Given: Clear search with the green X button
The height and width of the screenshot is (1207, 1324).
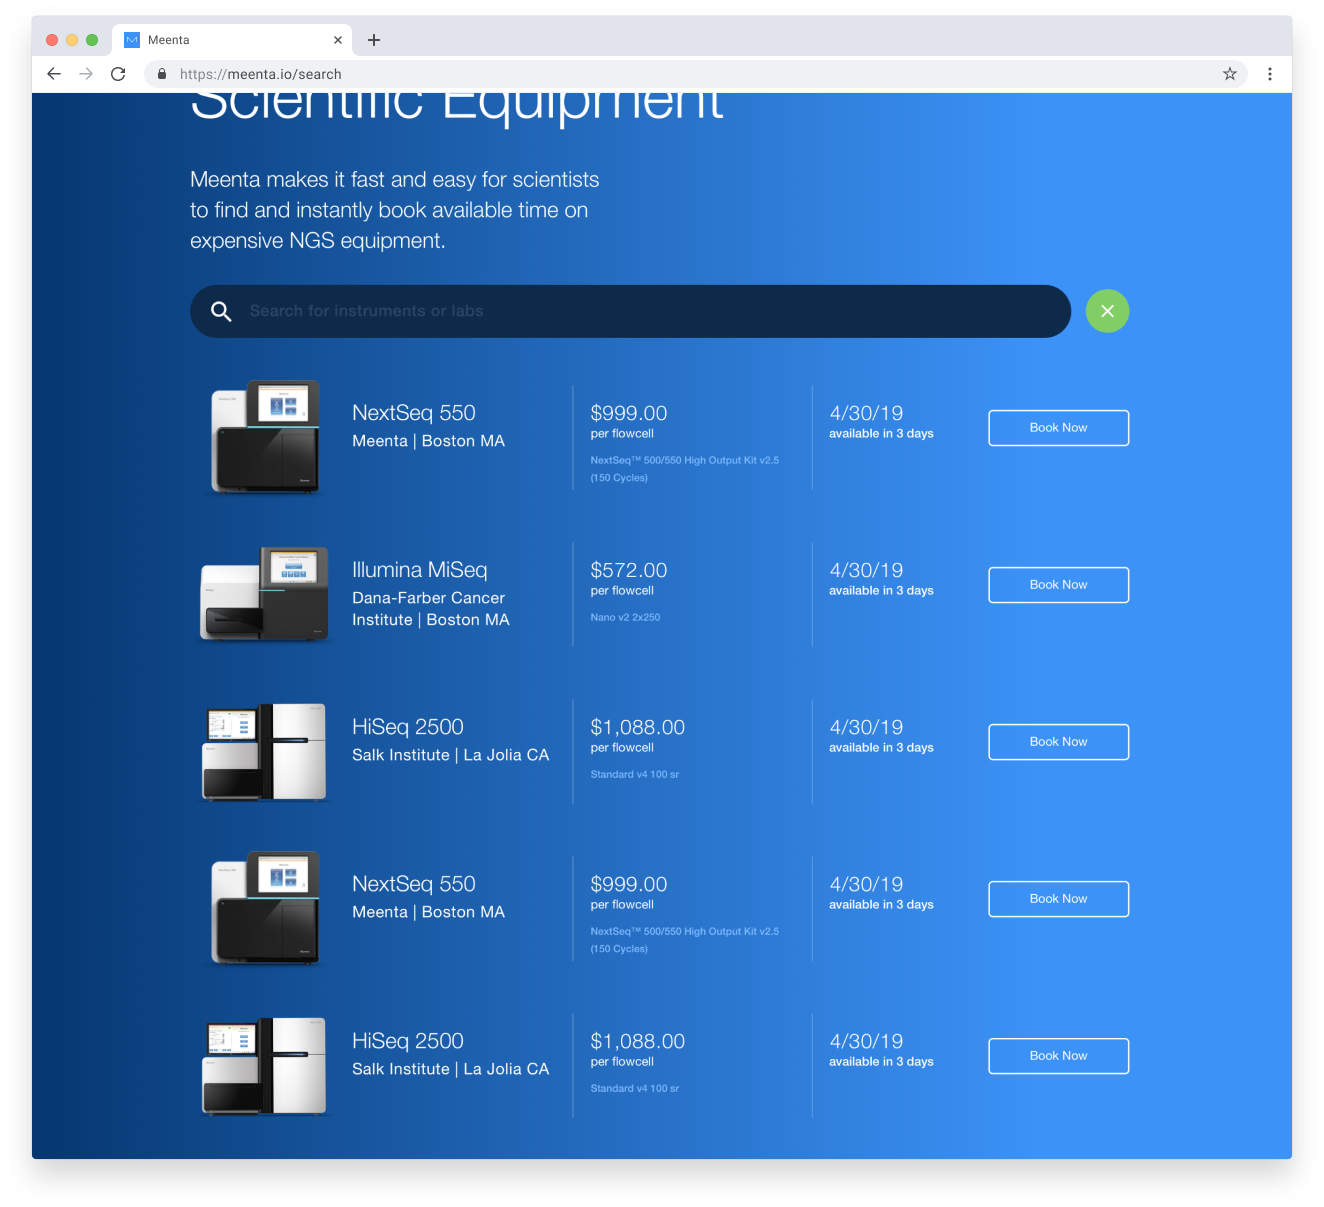Looking at the screenshot, I should 1107,311.
